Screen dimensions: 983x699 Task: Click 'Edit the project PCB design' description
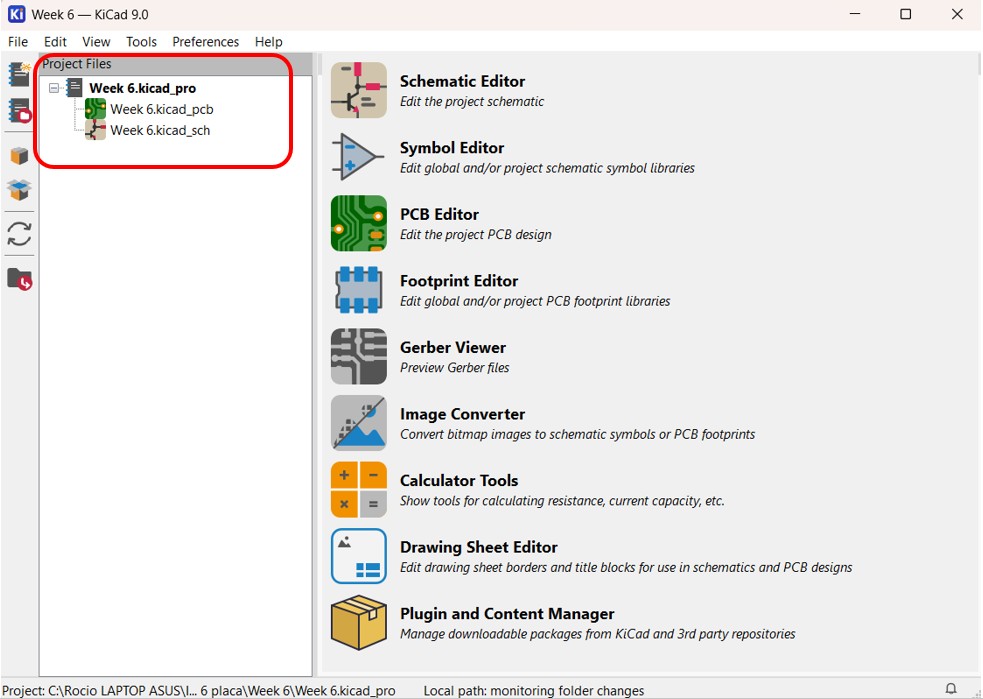[476, 234]
